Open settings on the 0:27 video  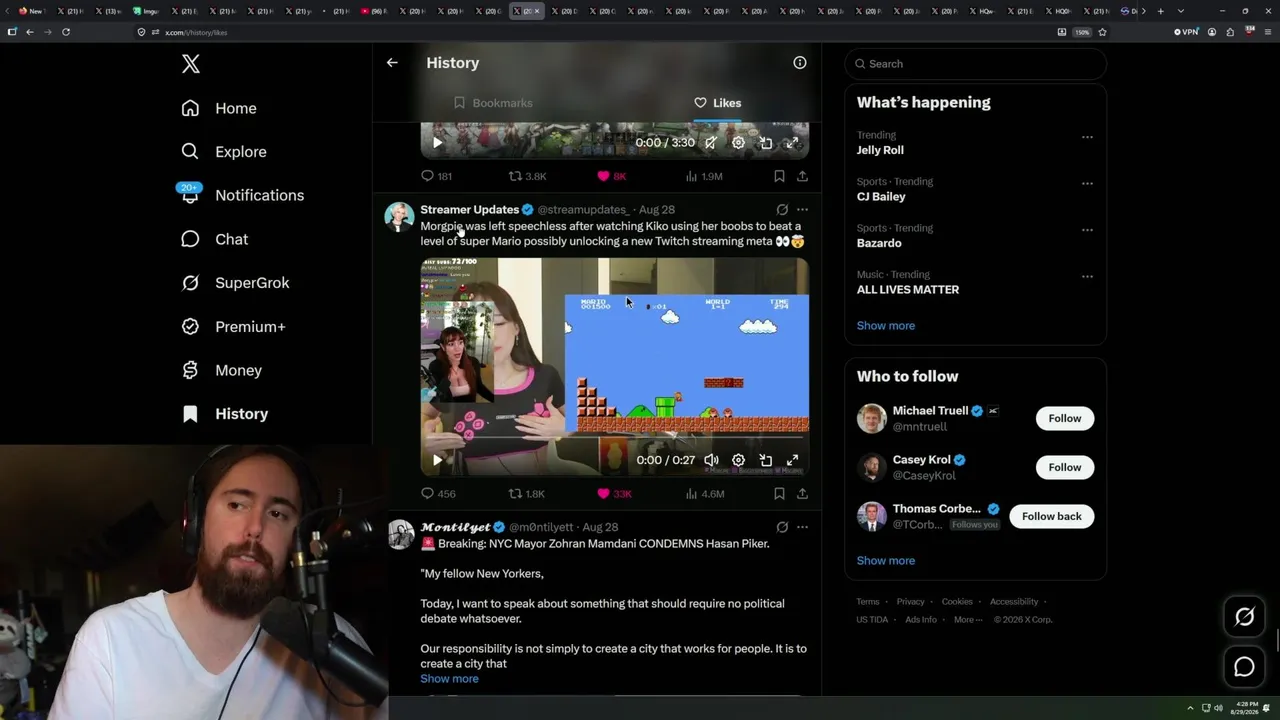click(x=738, y=460)
